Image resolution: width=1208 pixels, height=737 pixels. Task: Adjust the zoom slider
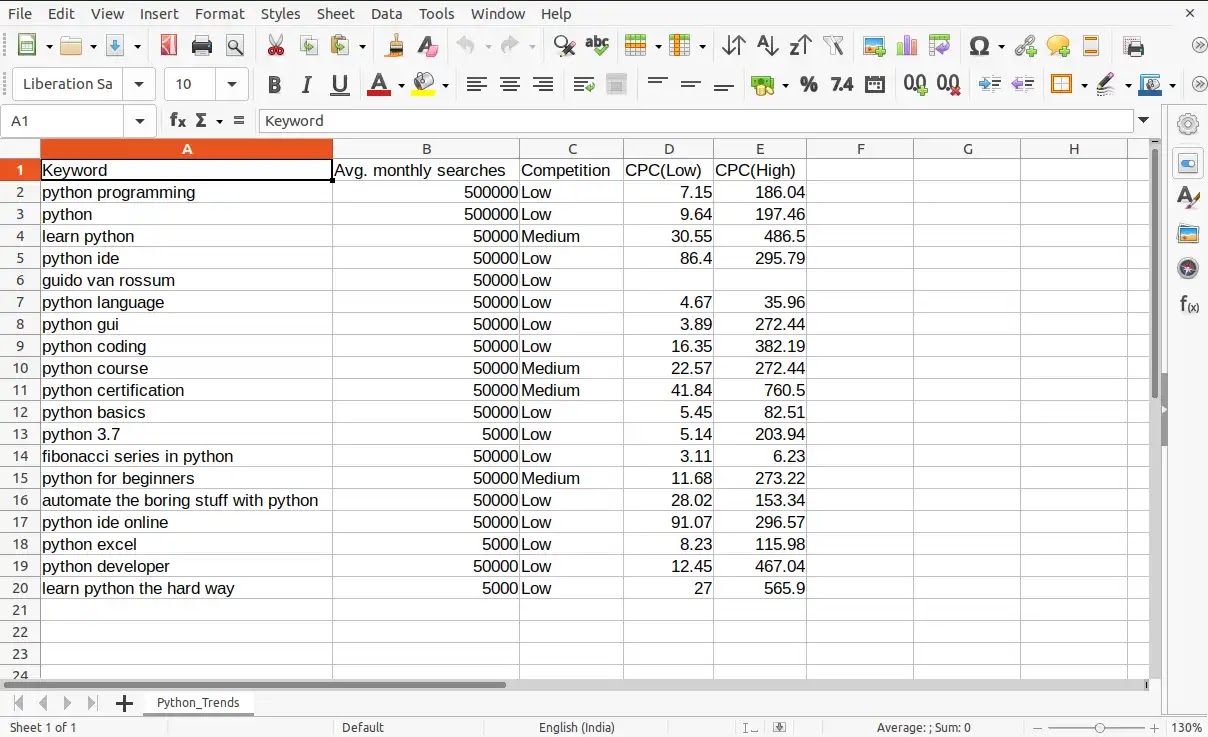click(x=1099, y=728)
